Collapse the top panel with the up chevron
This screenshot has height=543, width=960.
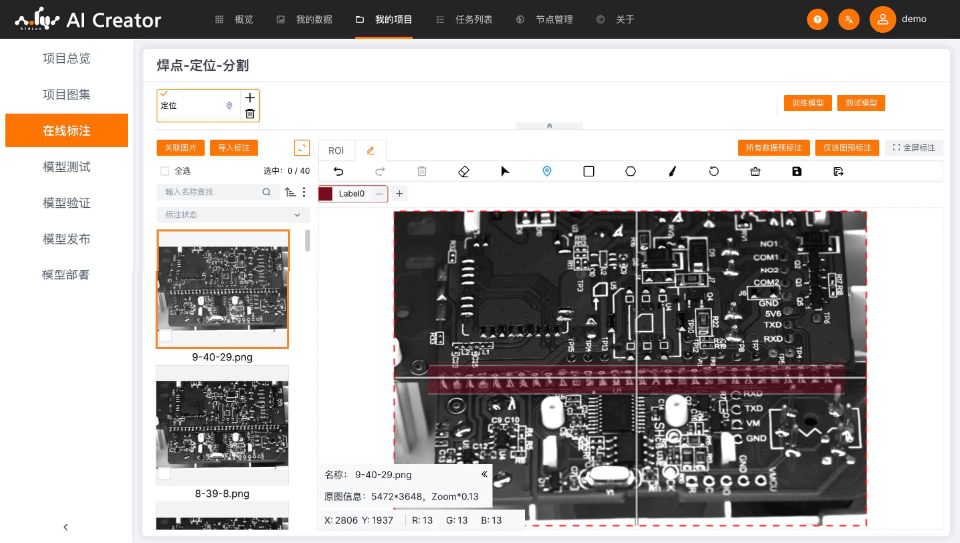549,126
